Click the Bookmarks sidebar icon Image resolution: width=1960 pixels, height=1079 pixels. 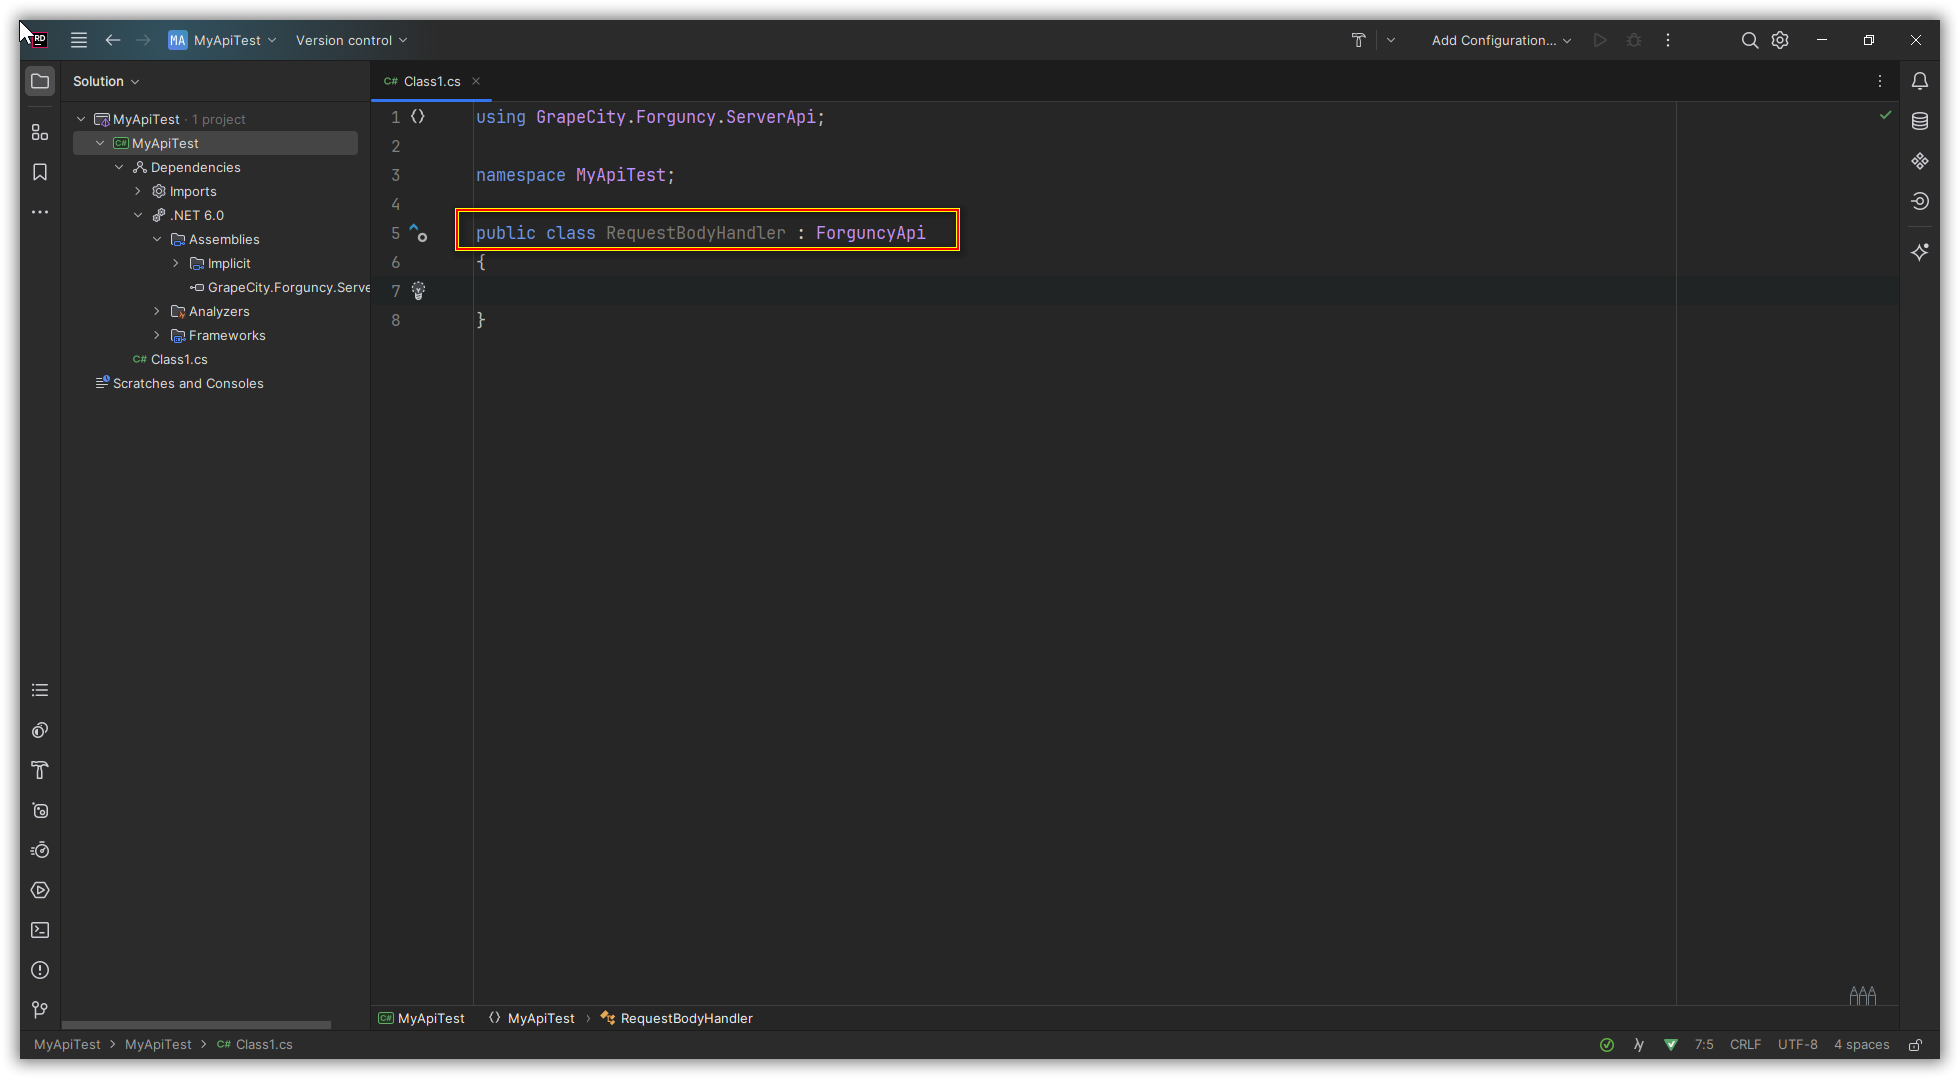40,172
